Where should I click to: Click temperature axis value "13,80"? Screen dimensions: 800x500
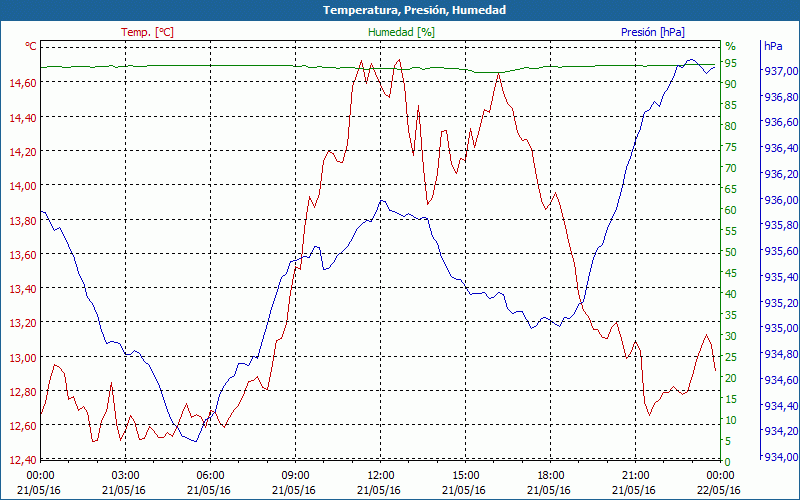23,221
